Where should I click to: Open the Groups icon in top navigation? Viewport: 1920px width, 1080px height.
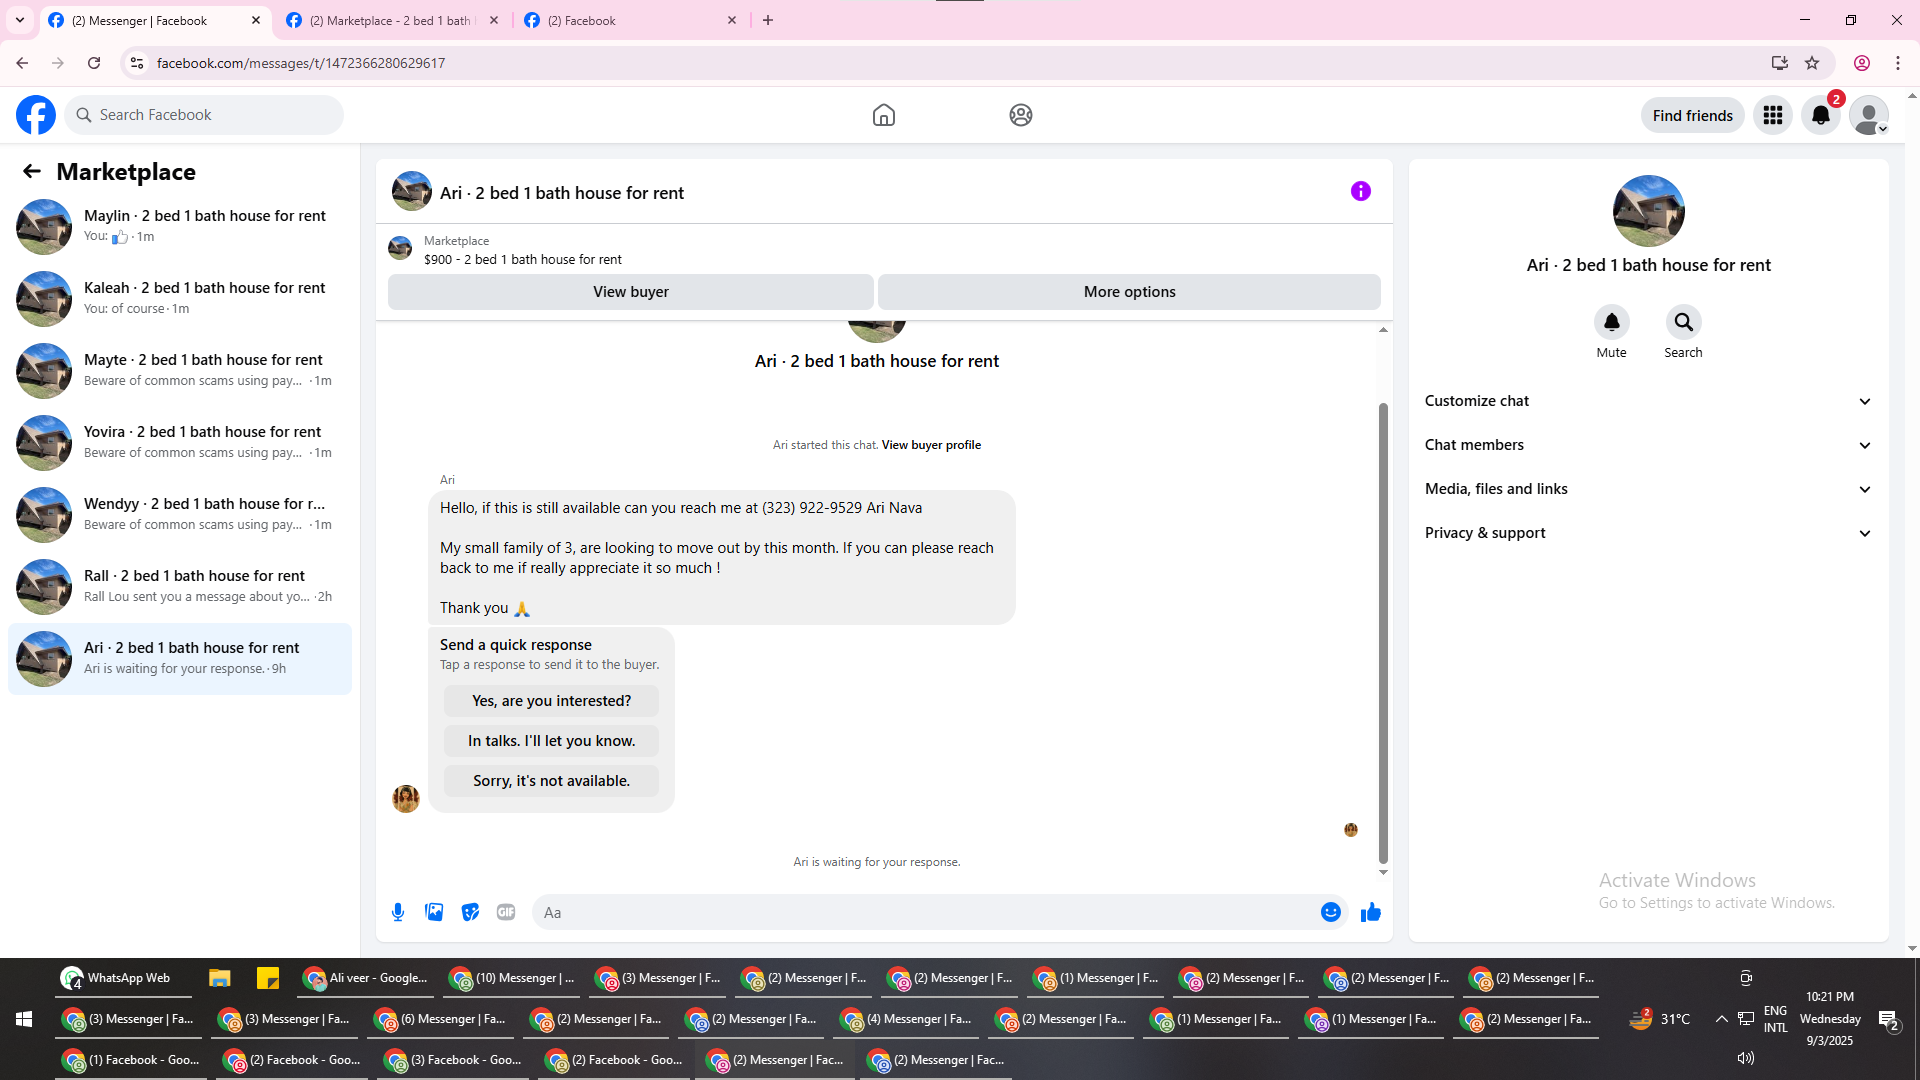point(1021,115)
